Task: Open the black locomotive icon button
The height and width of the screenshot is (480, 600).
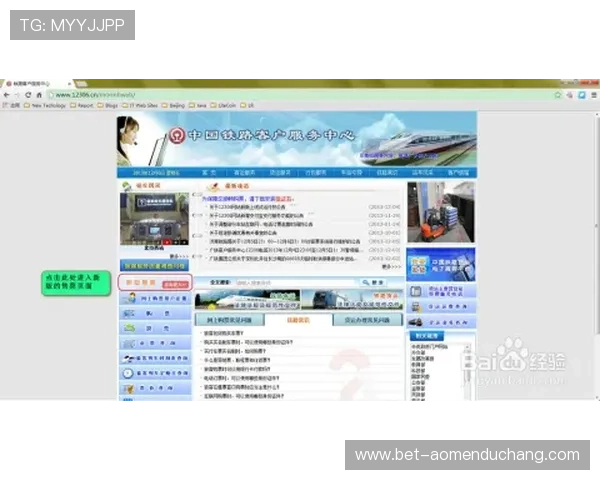Action: [441, 322]
